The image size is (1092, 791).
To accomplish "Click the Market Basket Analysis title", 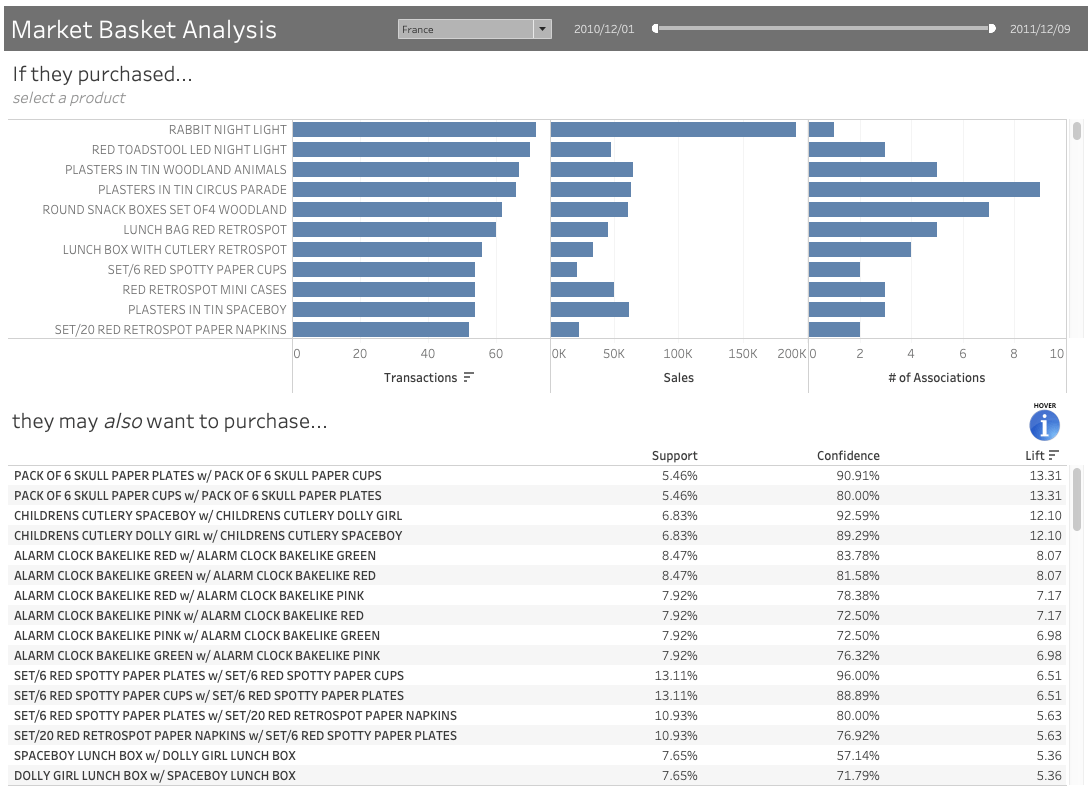I will (x=143, y=29).
